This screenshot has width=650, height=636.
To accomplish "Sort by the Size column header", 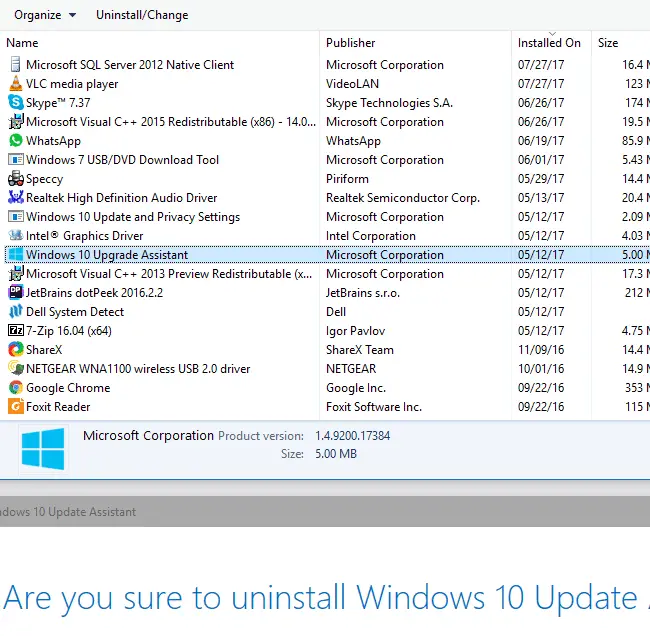I will coord(608,43).
